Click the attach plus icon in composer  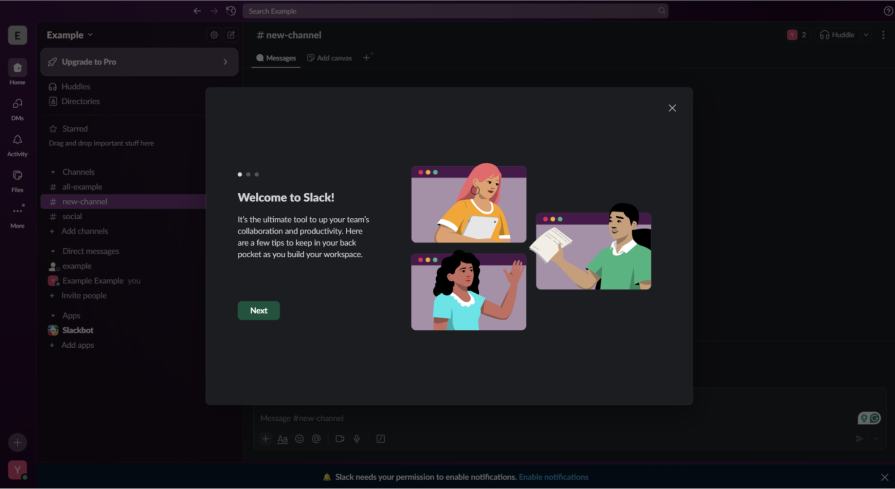[x=265, y=439]
